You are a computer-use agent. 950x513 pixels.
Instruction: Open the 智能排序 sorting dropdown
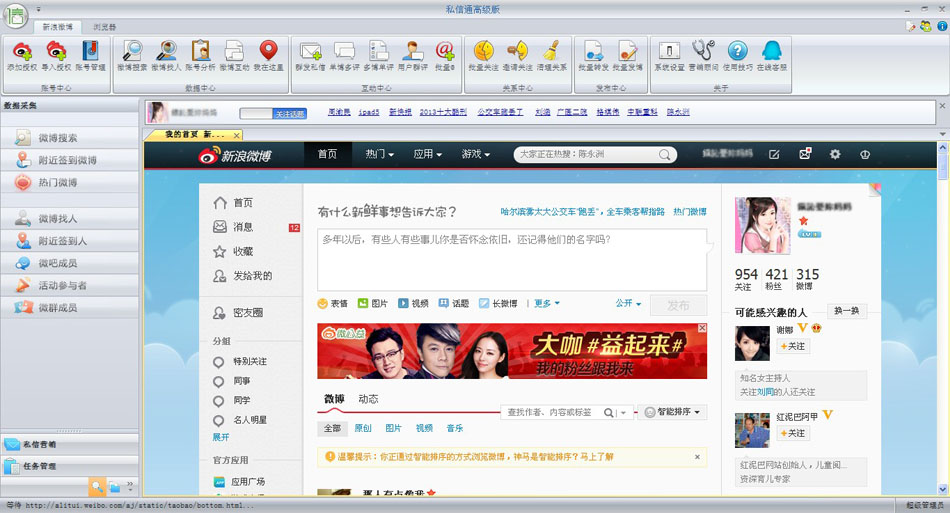[x=673, y=412]
